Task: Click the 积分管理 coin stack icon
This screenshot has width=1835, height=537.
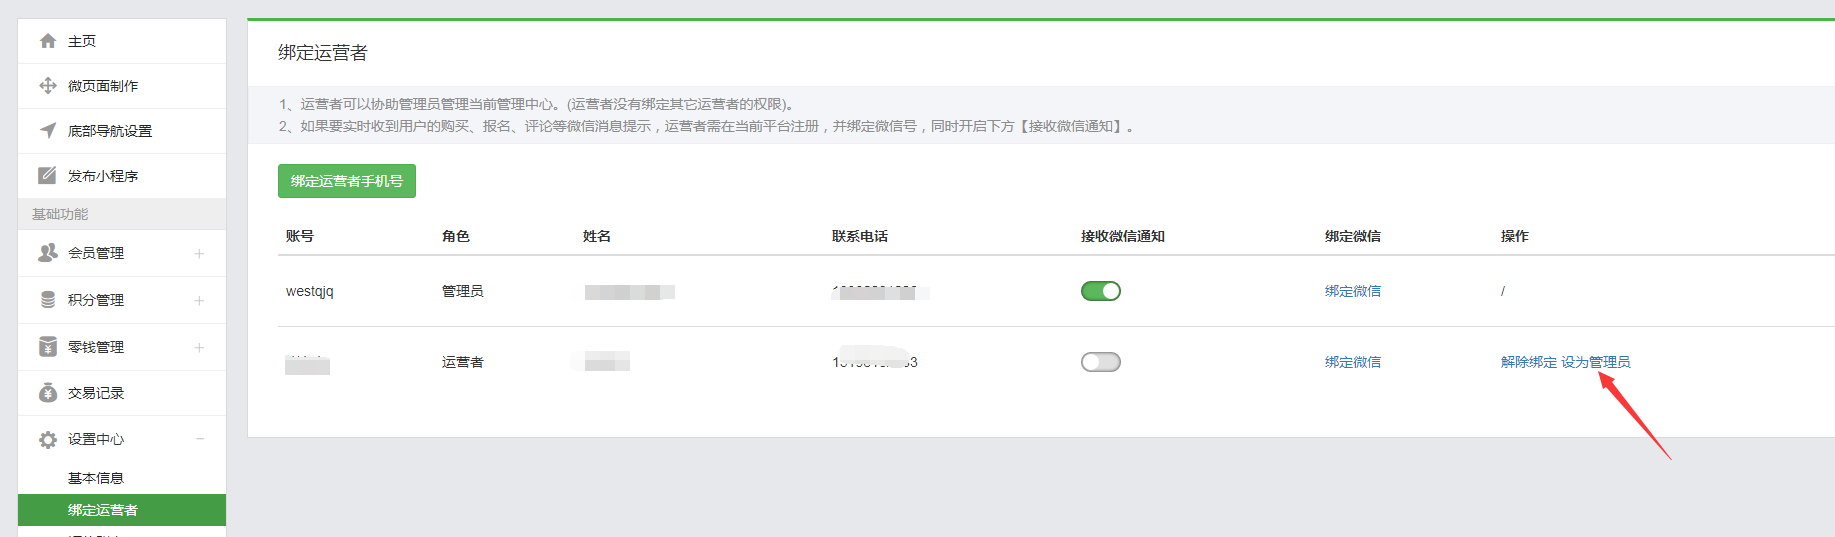Action: pos(47,300)
